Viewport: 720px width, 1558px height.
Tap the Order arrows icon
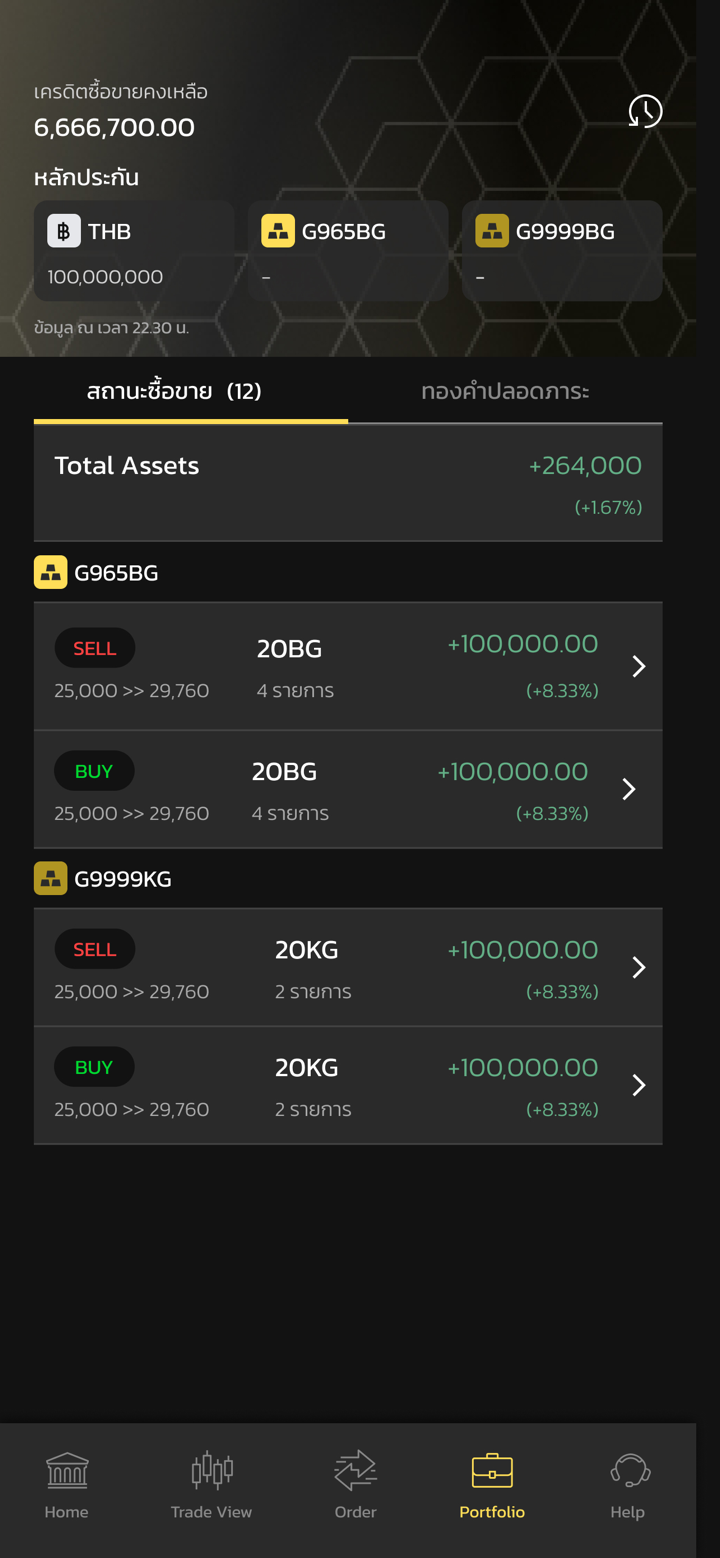point(355,1471)
